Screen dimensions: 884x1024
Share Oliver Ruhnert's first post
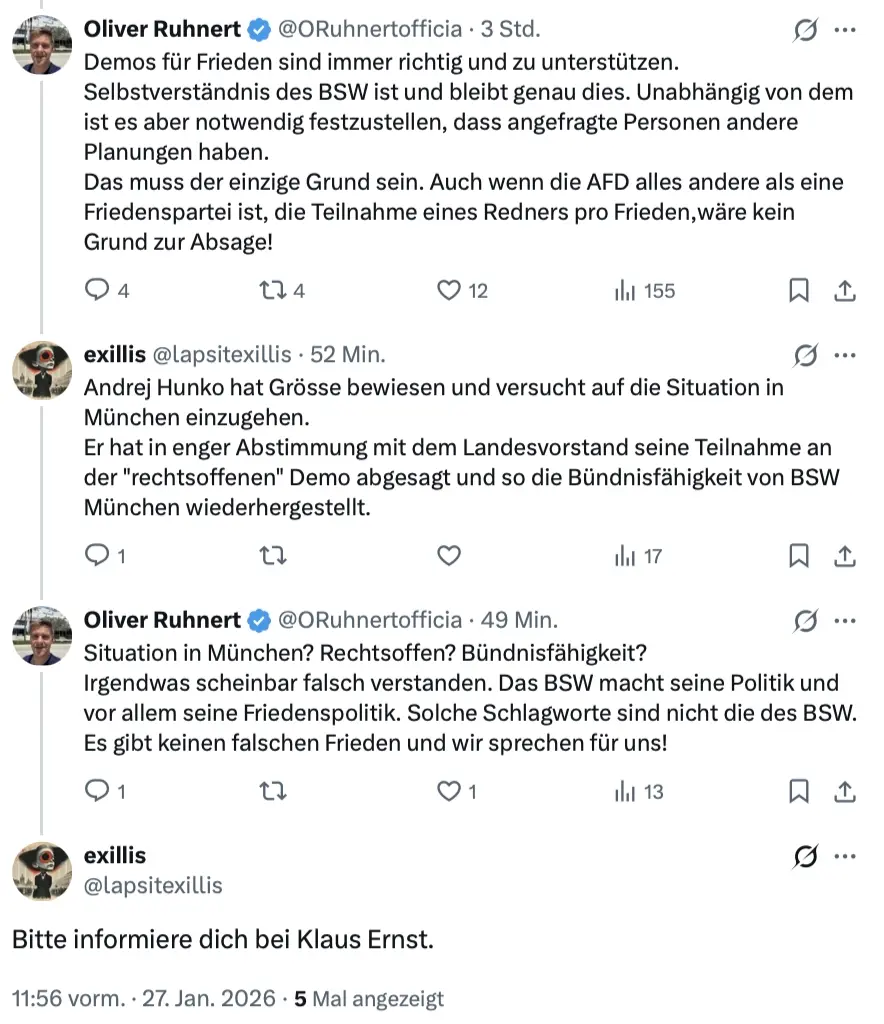(x=845, y=291)
